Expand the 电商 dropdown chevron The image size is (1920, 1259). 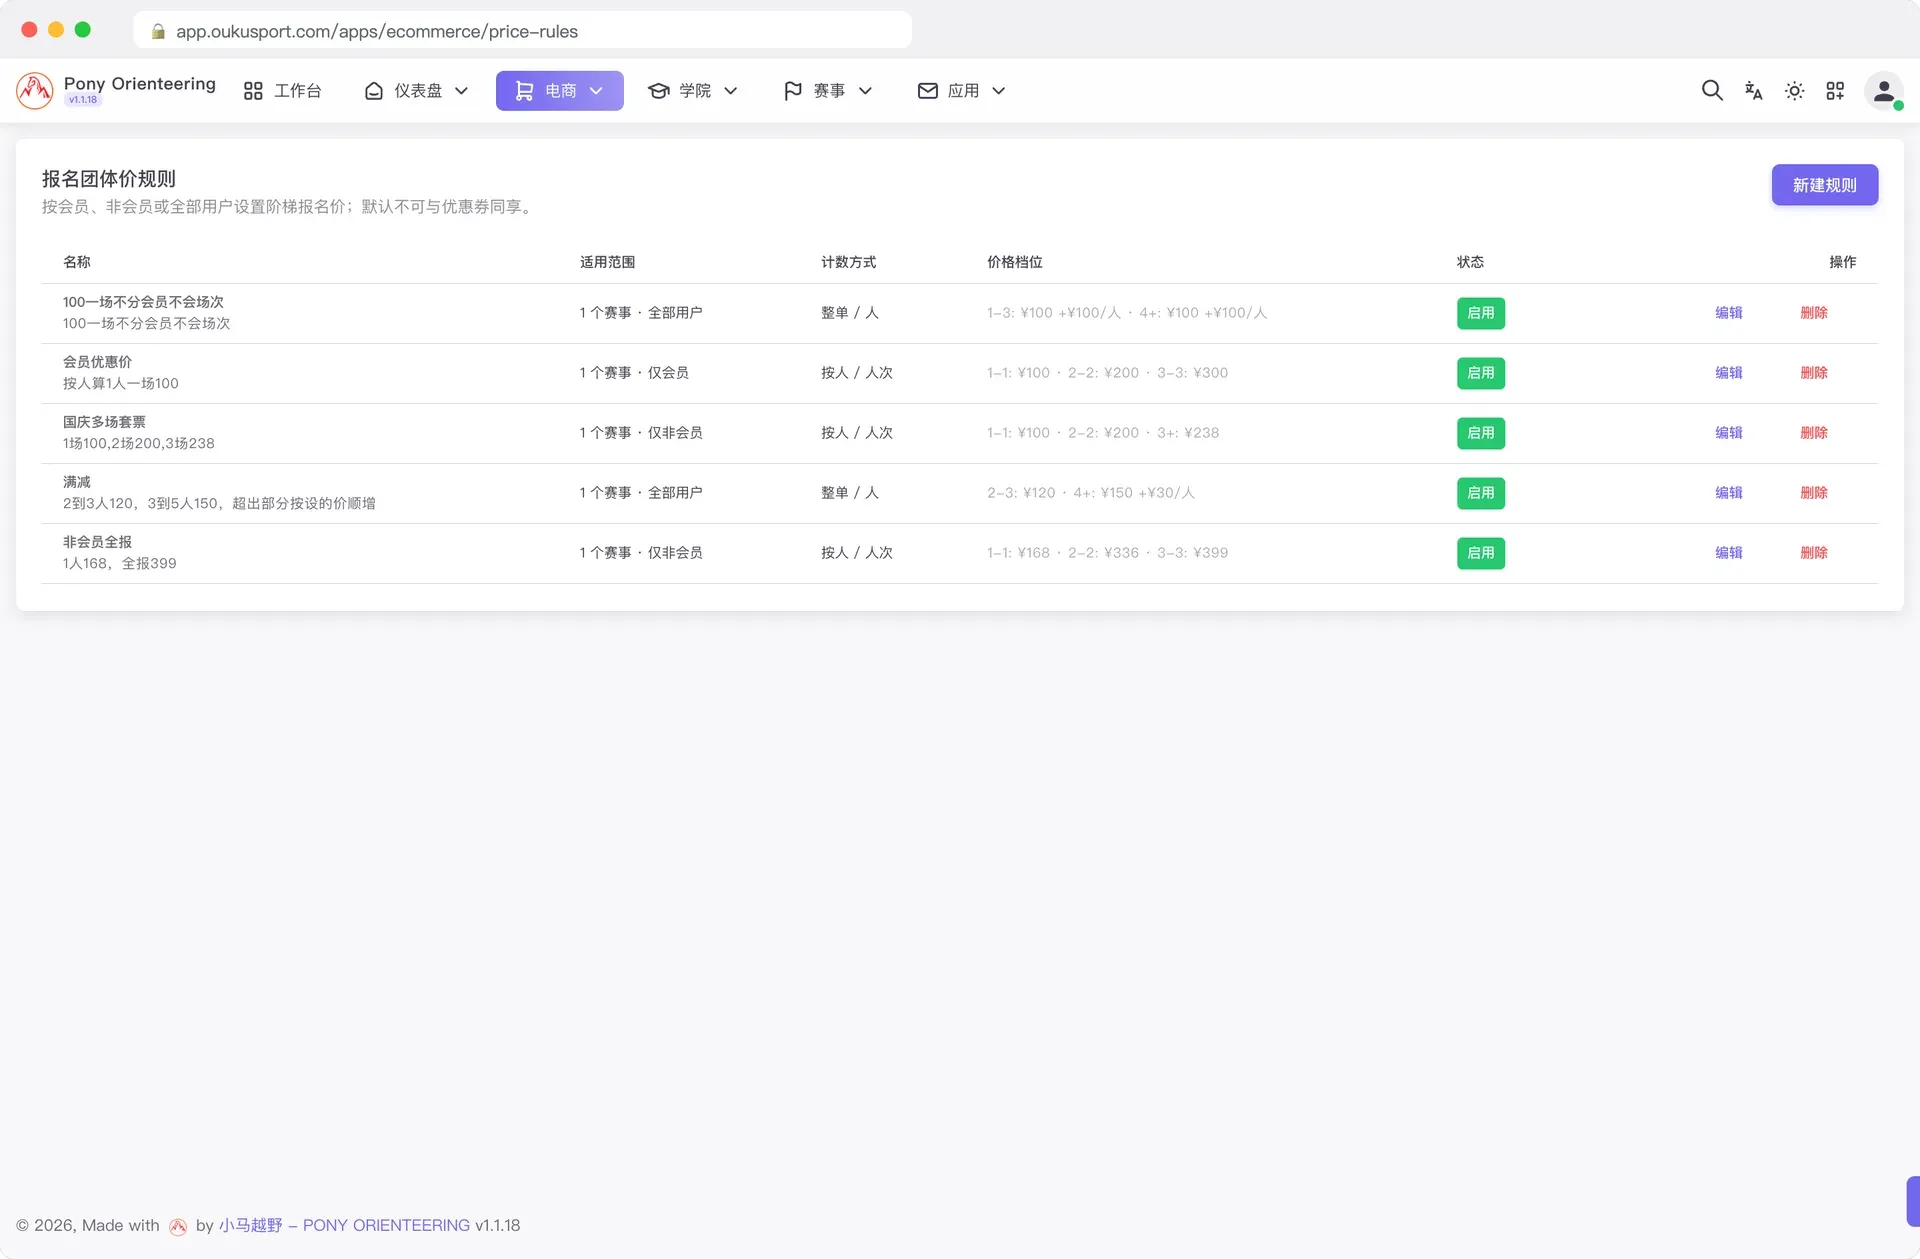click(x=597, y=91)
